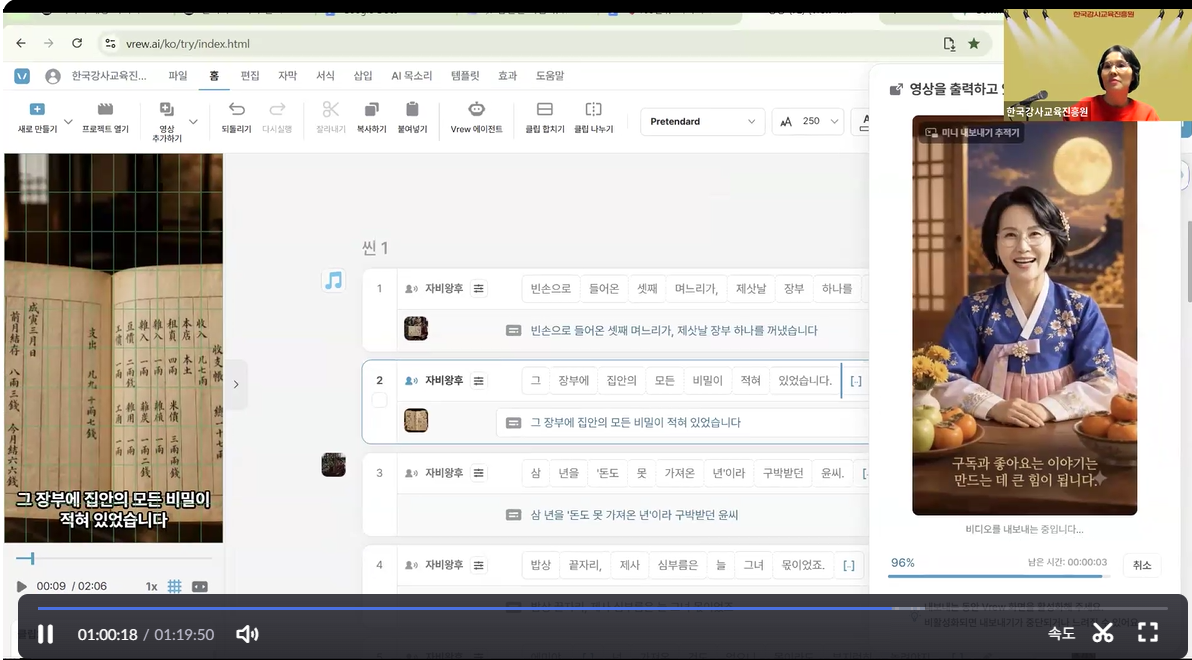Click the speaker voice icon in clip 2
Screen dimensions: 1192x660
pyautogui.click(x=411, y=381)
